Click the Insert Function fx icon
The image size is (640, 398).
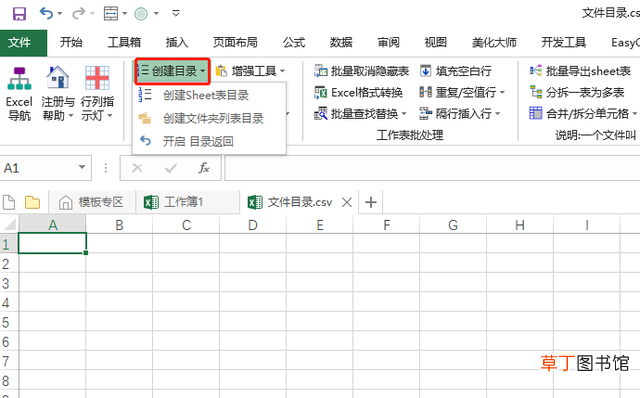click(x=204, y=168)
